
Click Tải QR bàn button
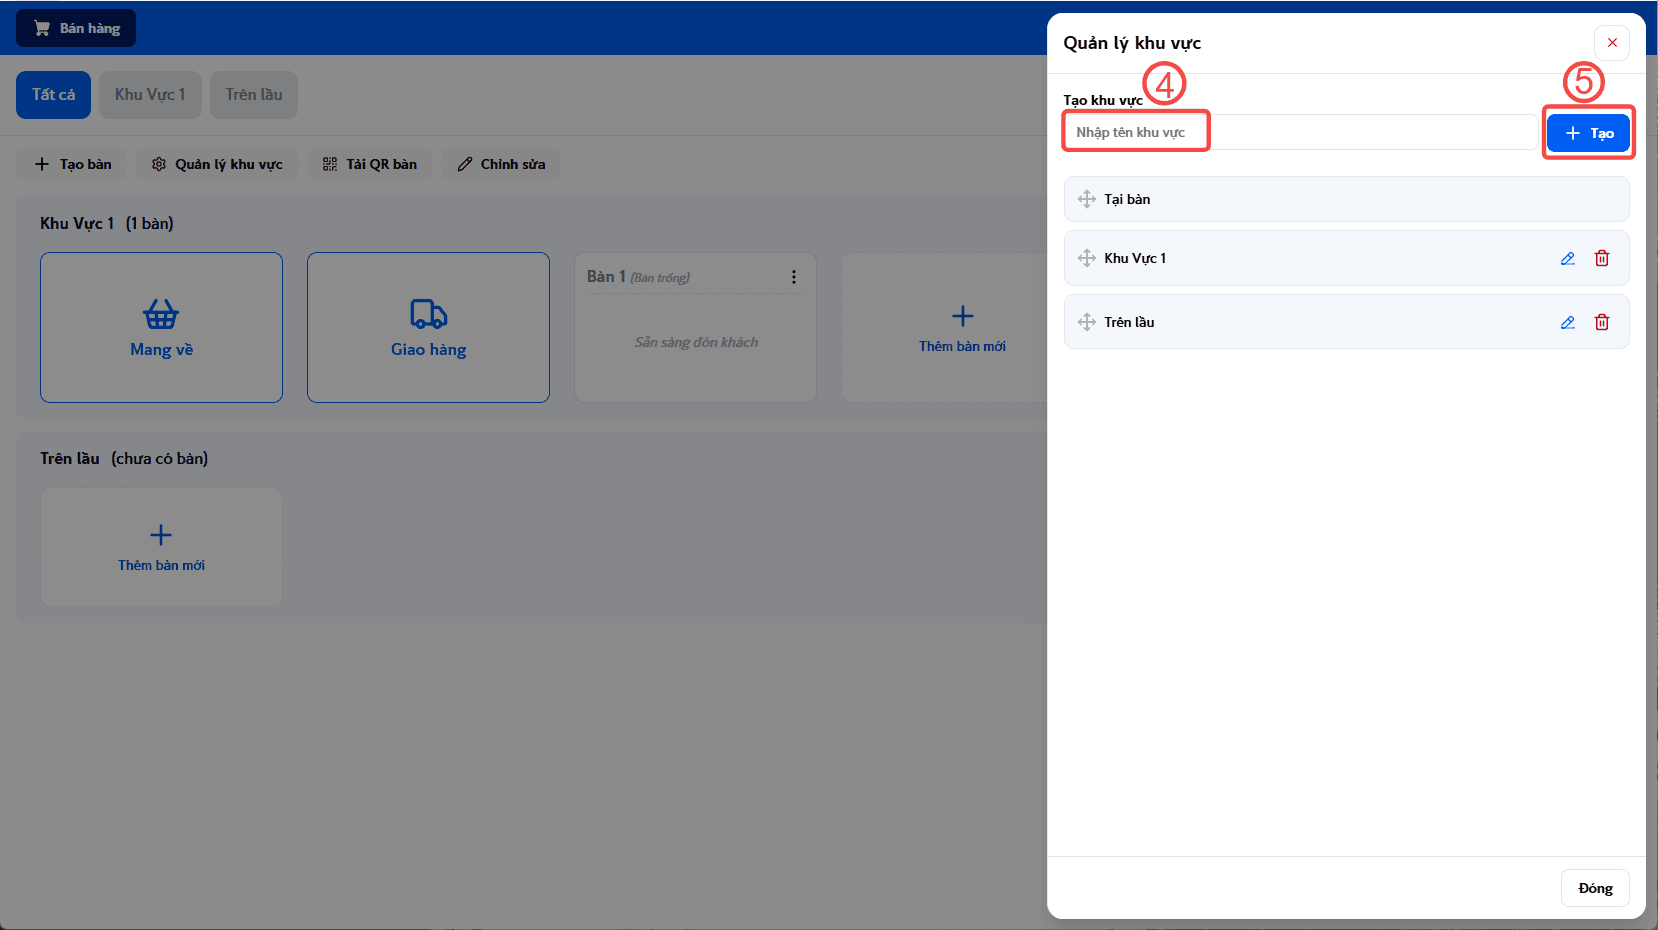[x=369, y=164]
